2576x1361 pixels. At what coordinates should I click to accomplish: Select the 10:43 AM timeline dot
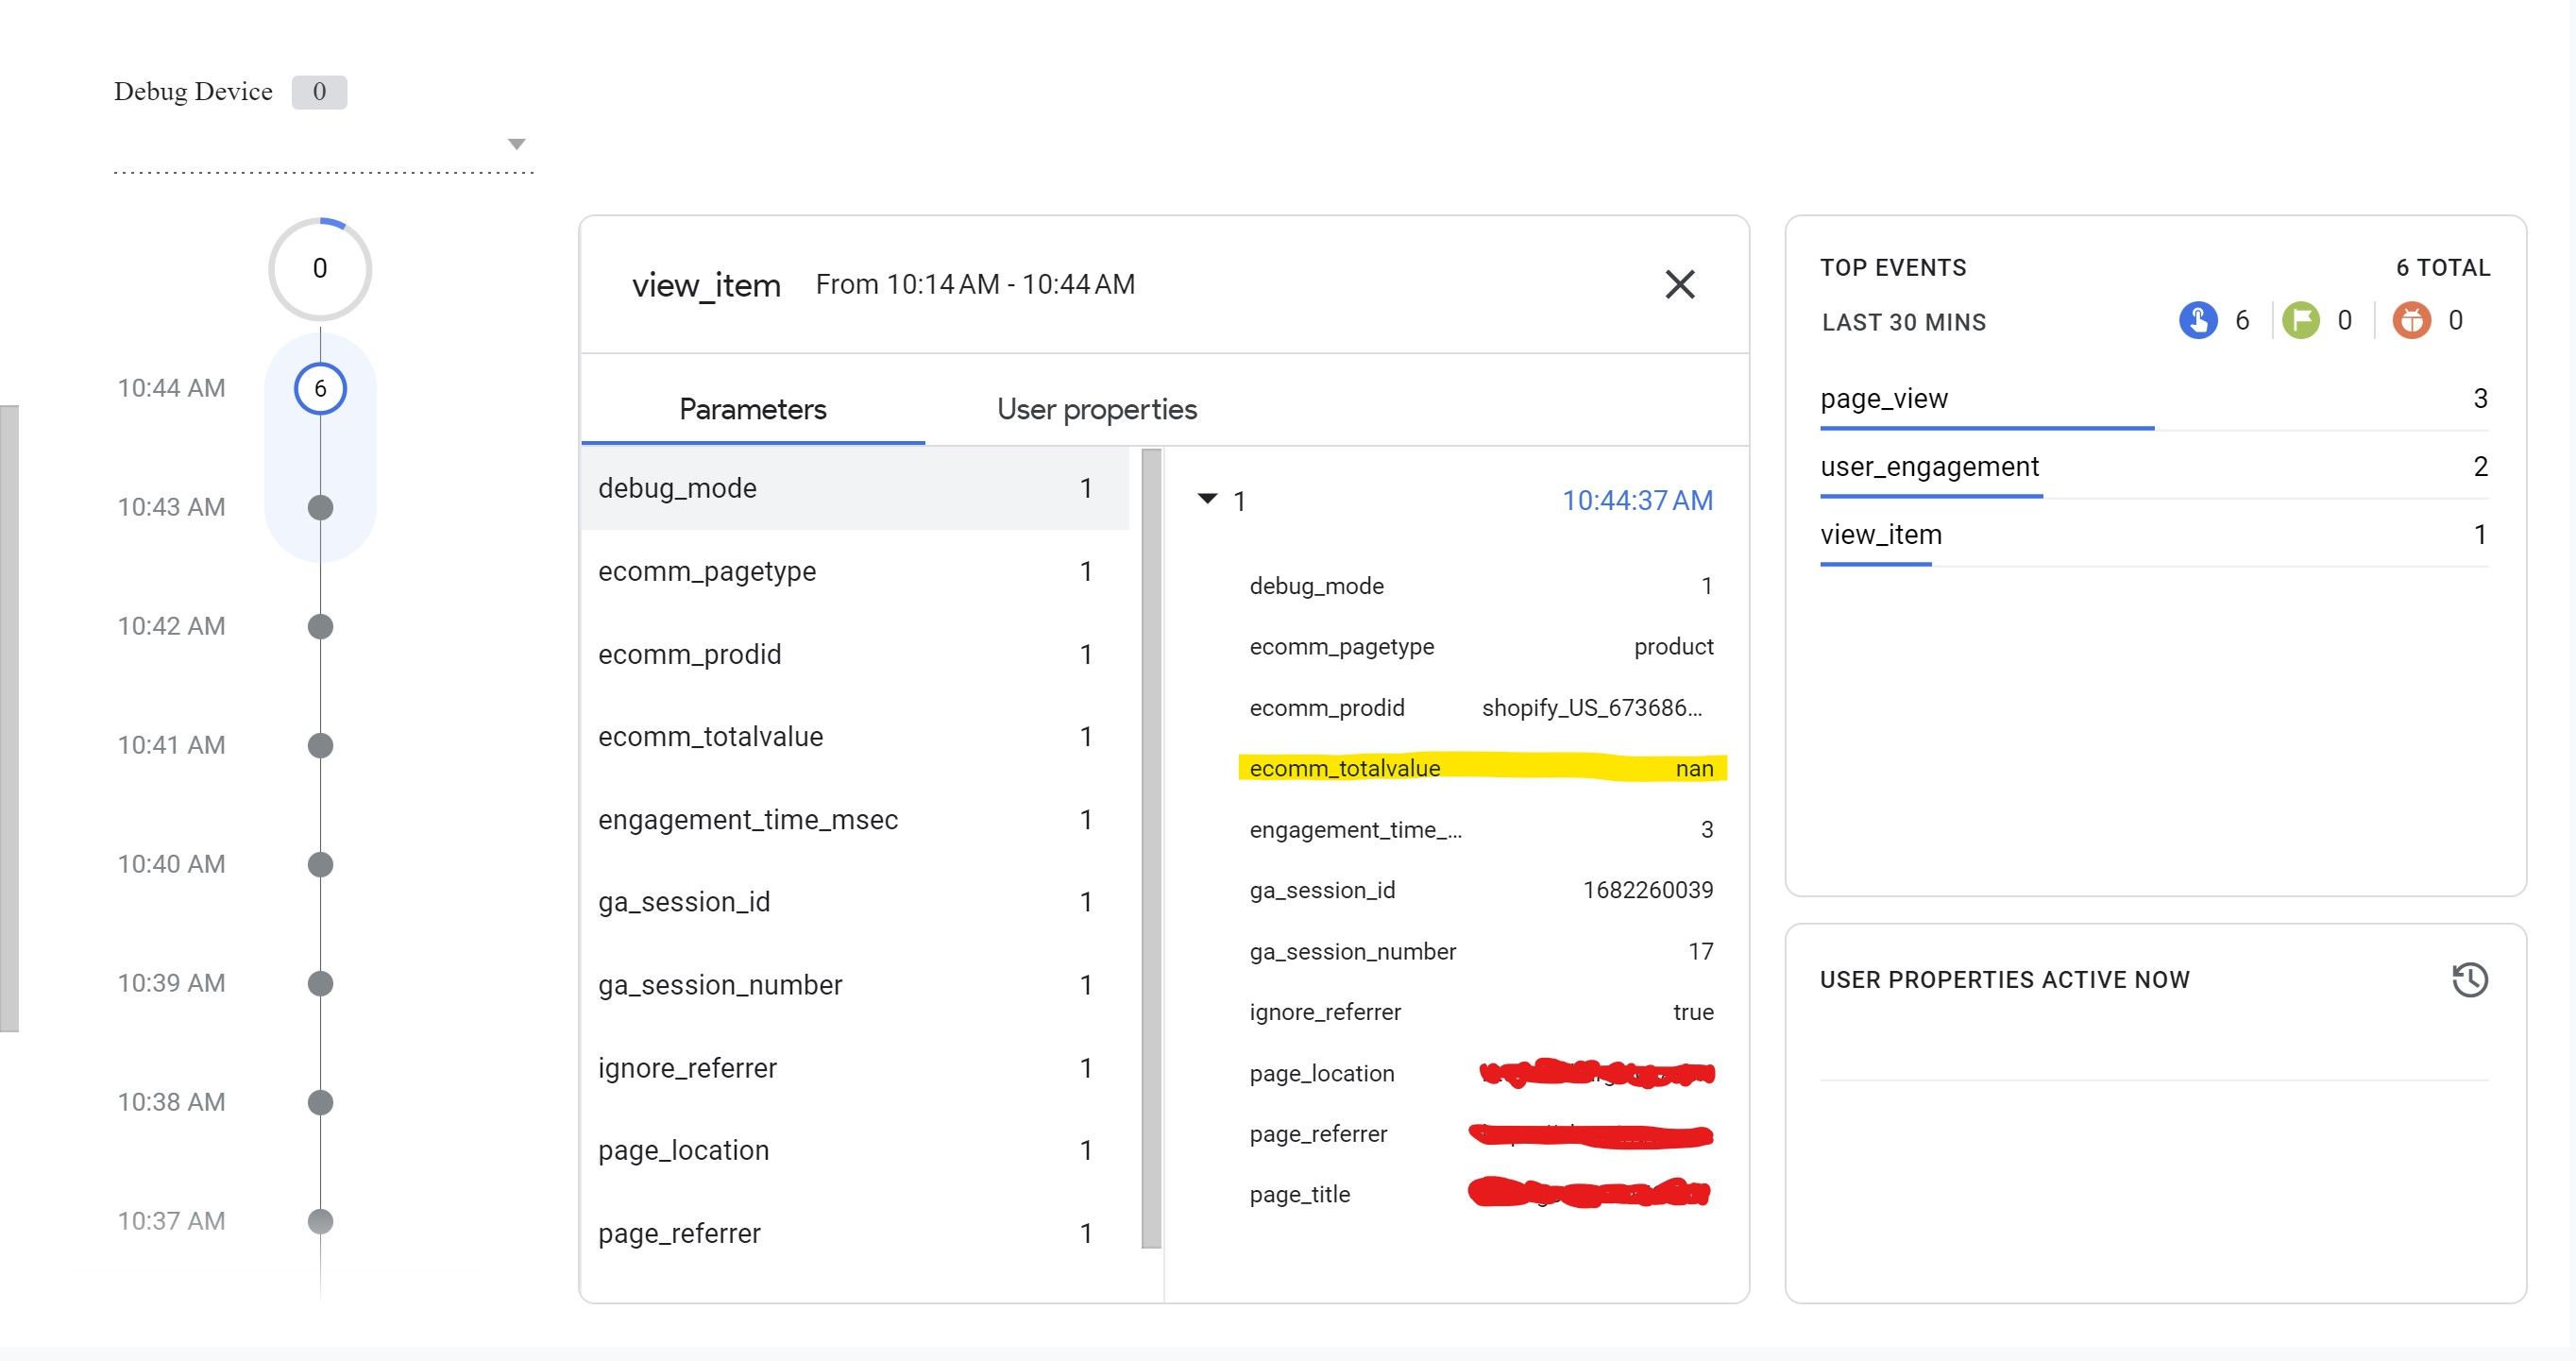[x=320, y=507]
